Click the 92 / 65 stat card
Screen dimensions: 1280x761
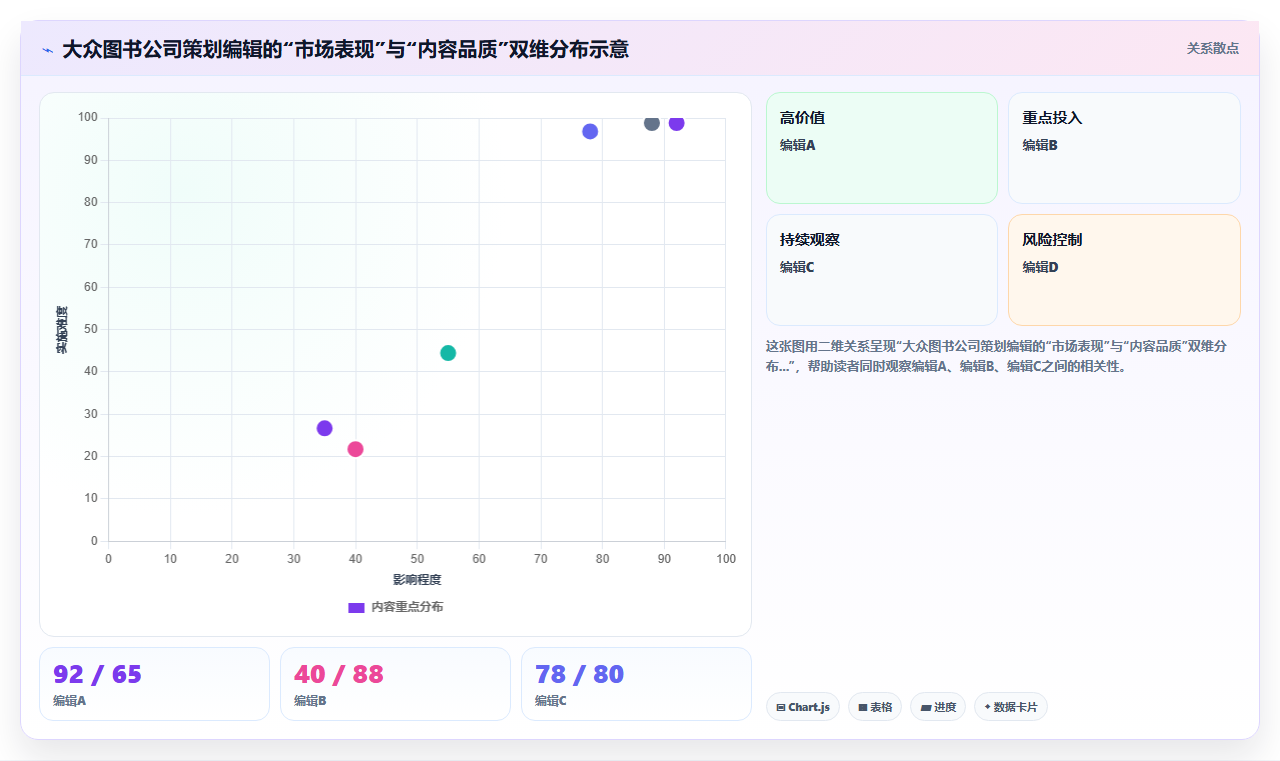coord(154,684)
